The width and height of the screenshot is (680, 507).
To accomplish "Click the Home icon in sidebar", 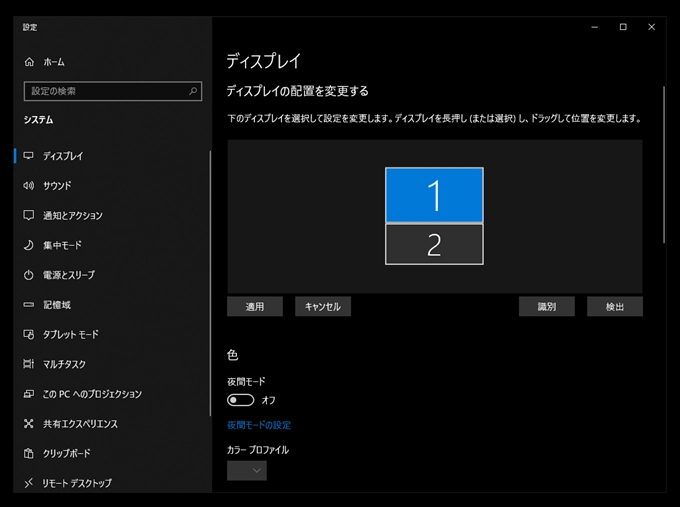I will (29, 62).
